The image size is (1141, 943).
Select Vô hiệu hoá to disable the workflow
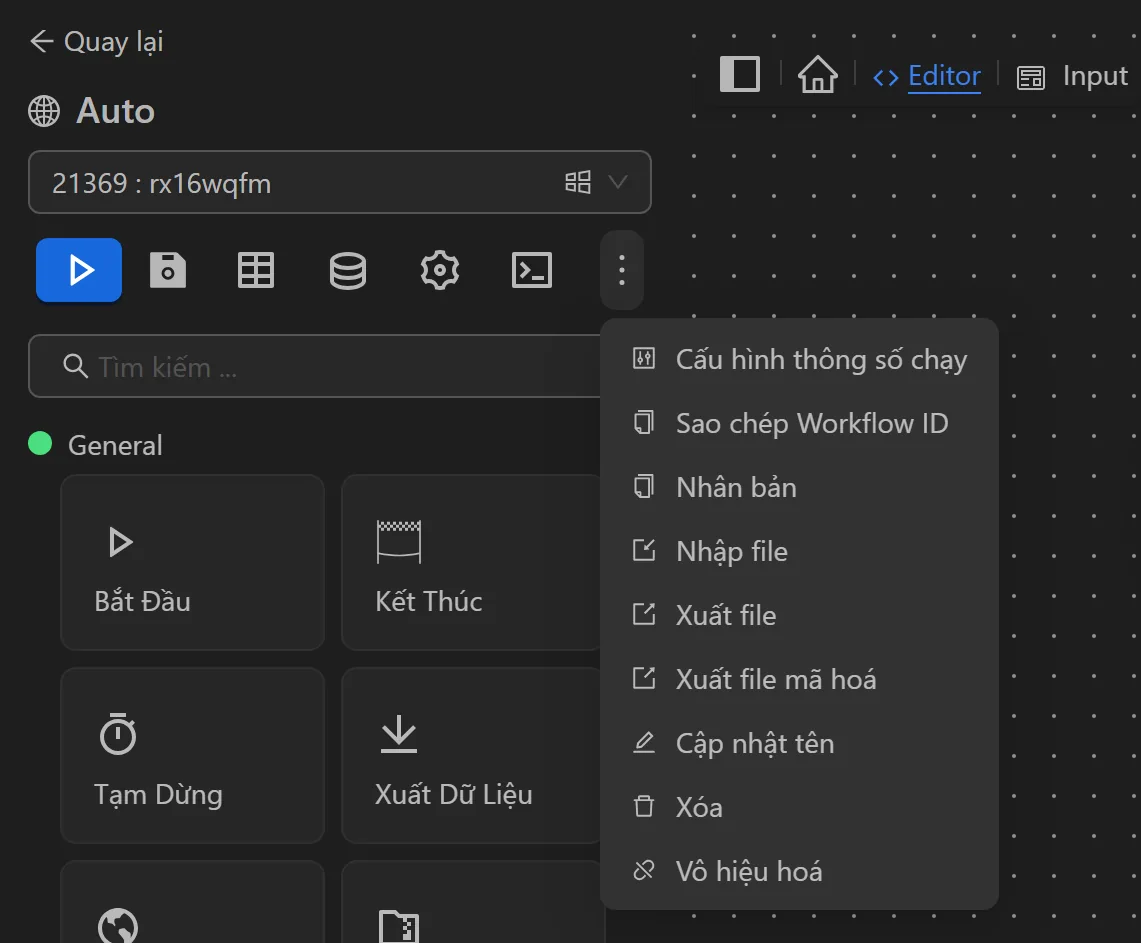click(748, 871)
